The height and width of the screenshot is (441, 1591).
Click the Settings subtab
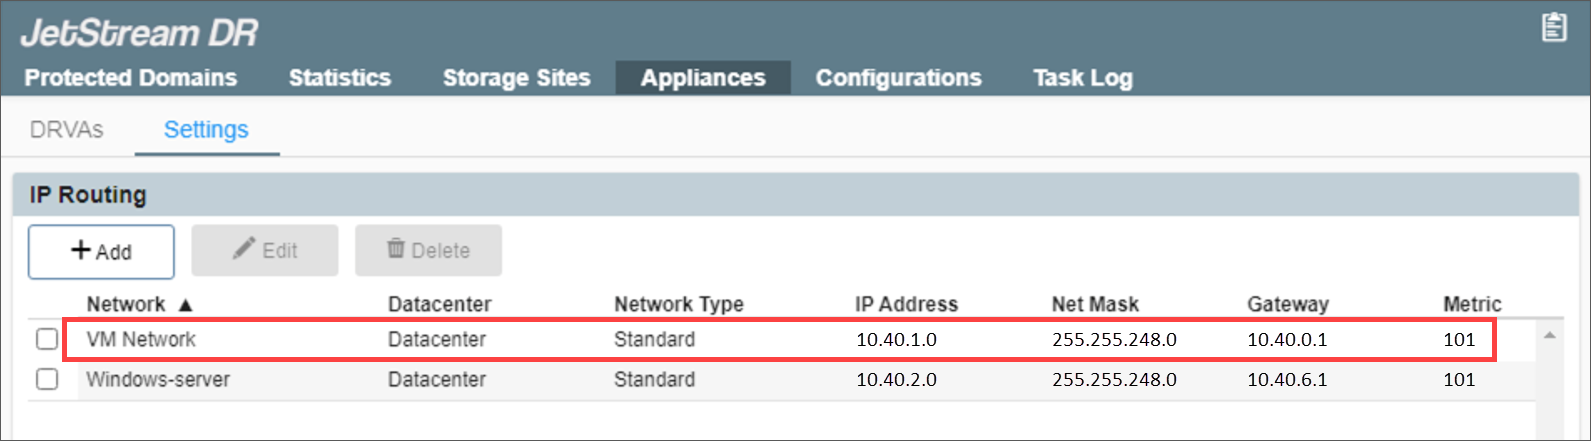point(206,130)
